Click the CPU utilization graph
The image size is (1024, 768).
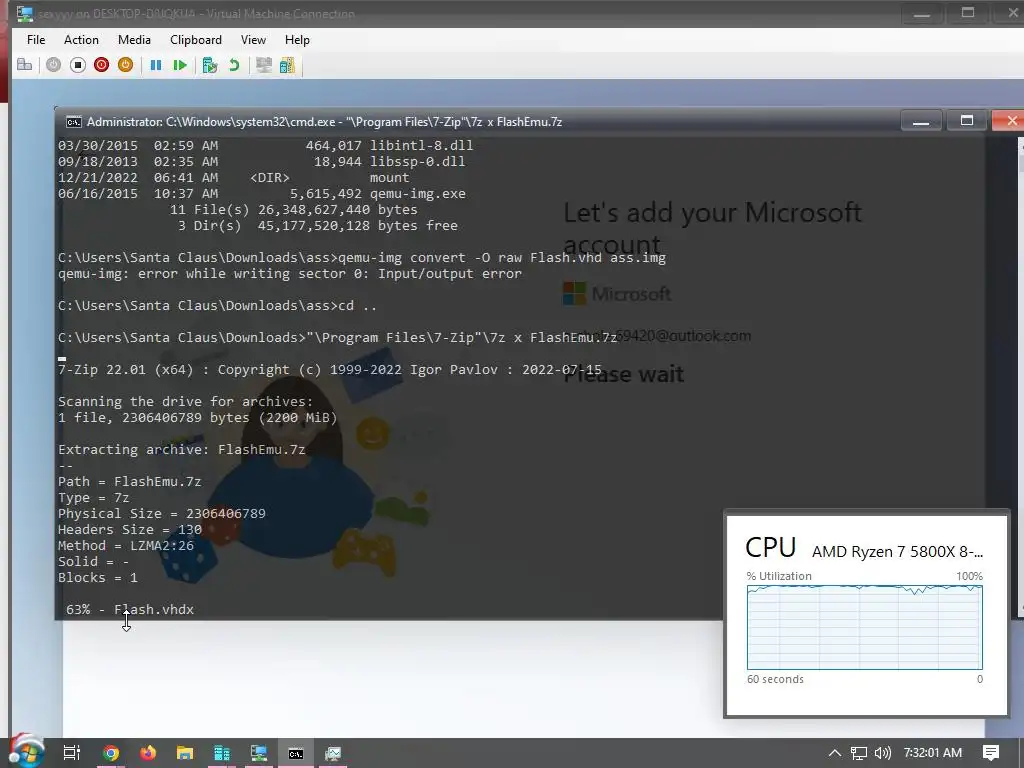point(864,627)
